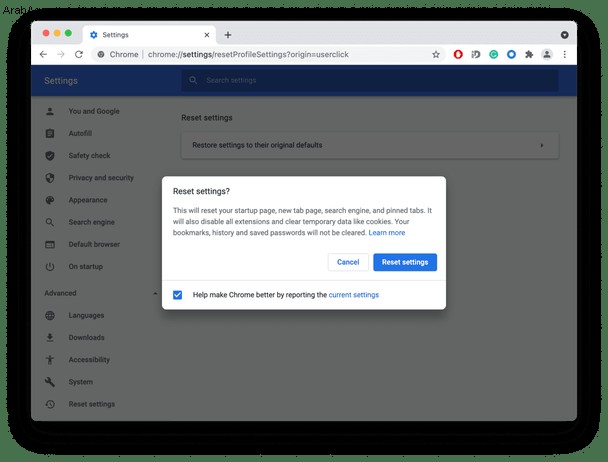Bookmark this page with the star icon

pyautogui.click(x=436, y=55)
